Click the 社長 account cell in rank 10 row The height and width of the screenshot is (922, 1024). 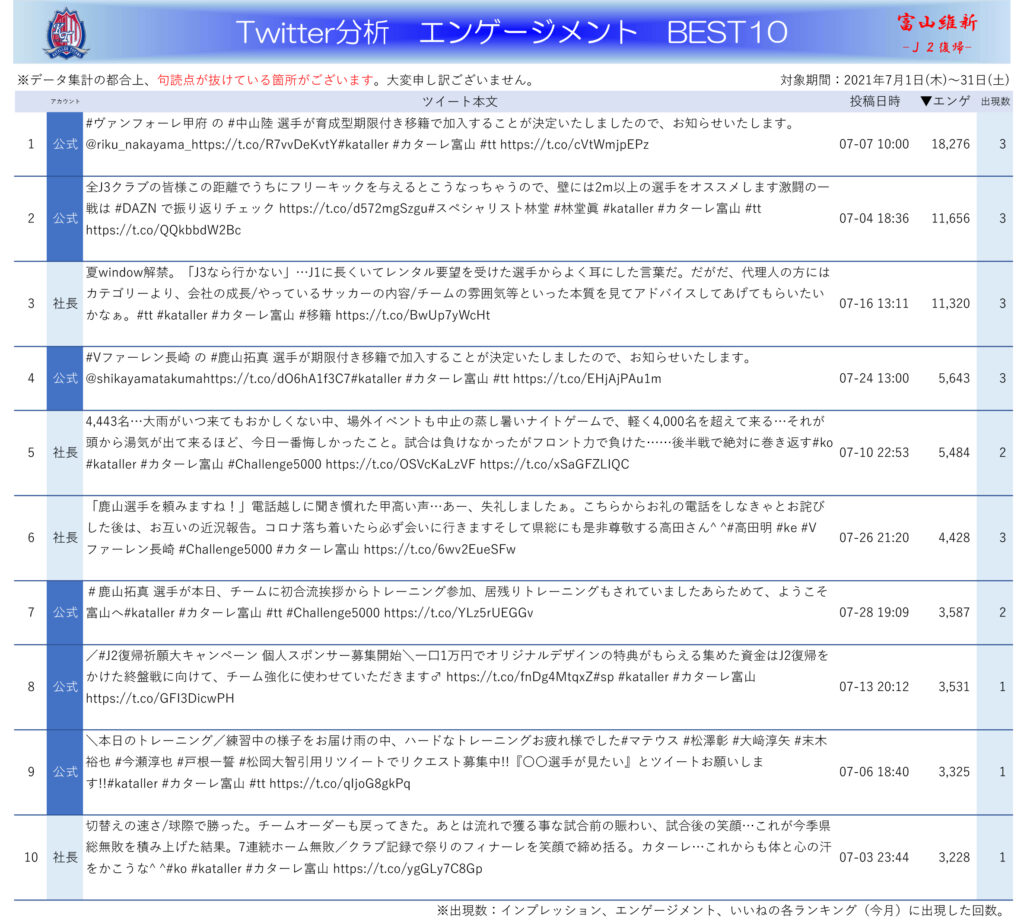65,857
